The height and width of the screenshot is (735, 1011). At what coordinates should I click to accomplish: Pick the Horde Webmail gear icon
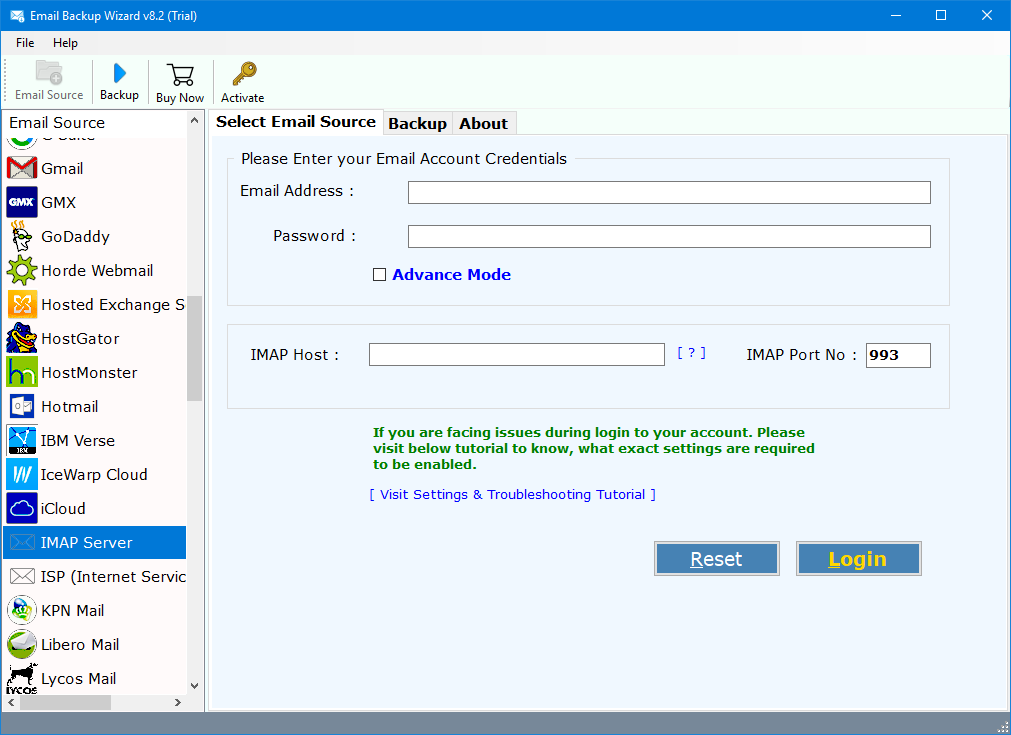point(22,270)
